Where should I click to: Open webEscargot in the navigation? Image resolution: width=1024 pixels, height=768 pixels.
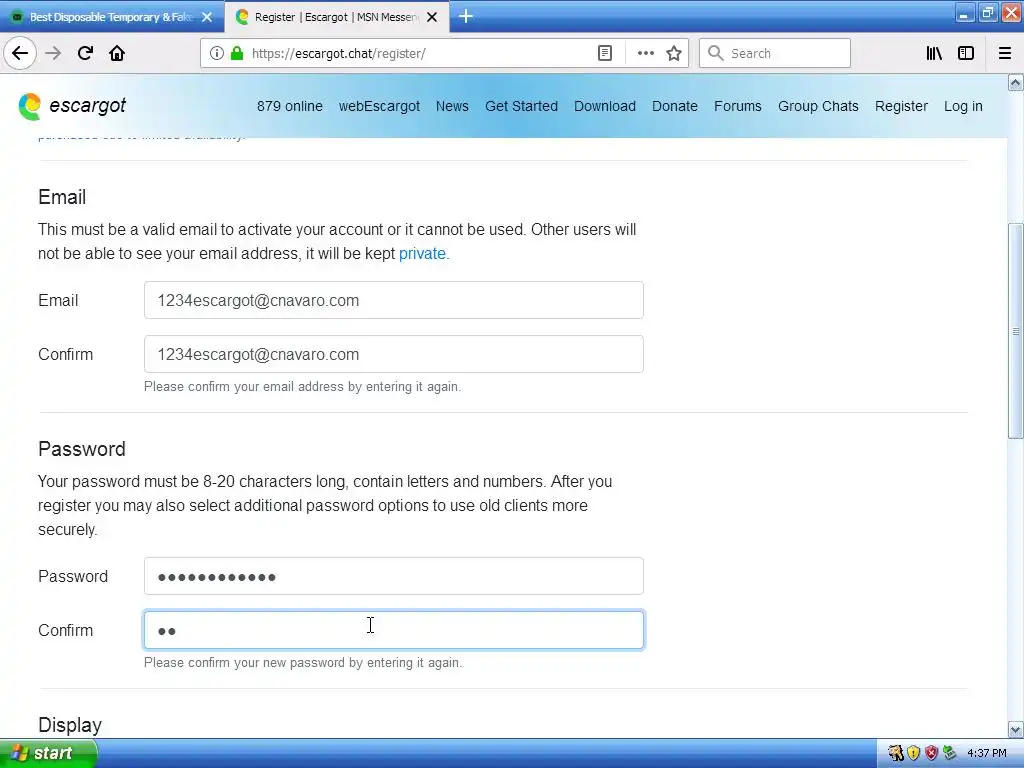click(x=379, y=106)
